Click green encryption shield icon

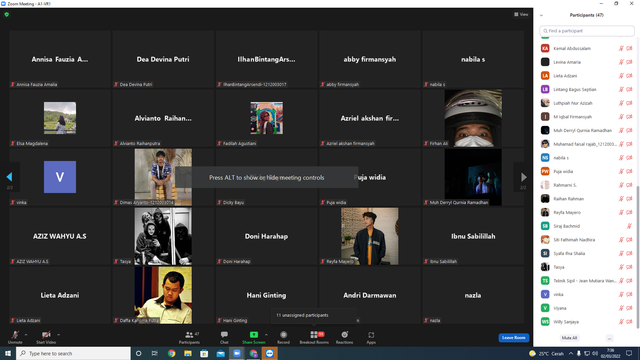pyautogui.click(x=7, y=14)
